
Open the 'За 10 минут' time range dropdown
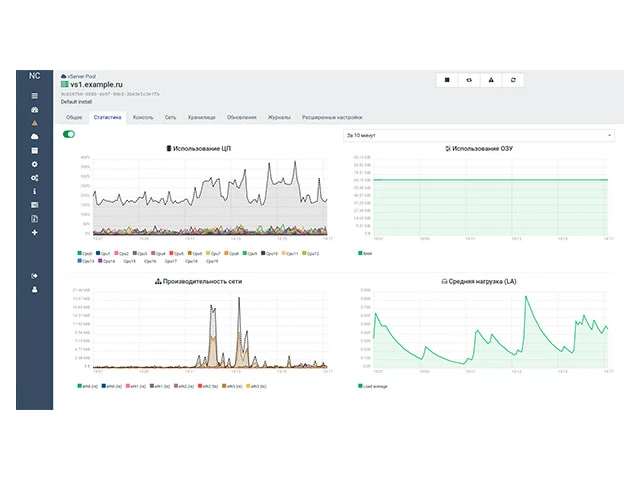pyautogui.click(x=478, y=134)
